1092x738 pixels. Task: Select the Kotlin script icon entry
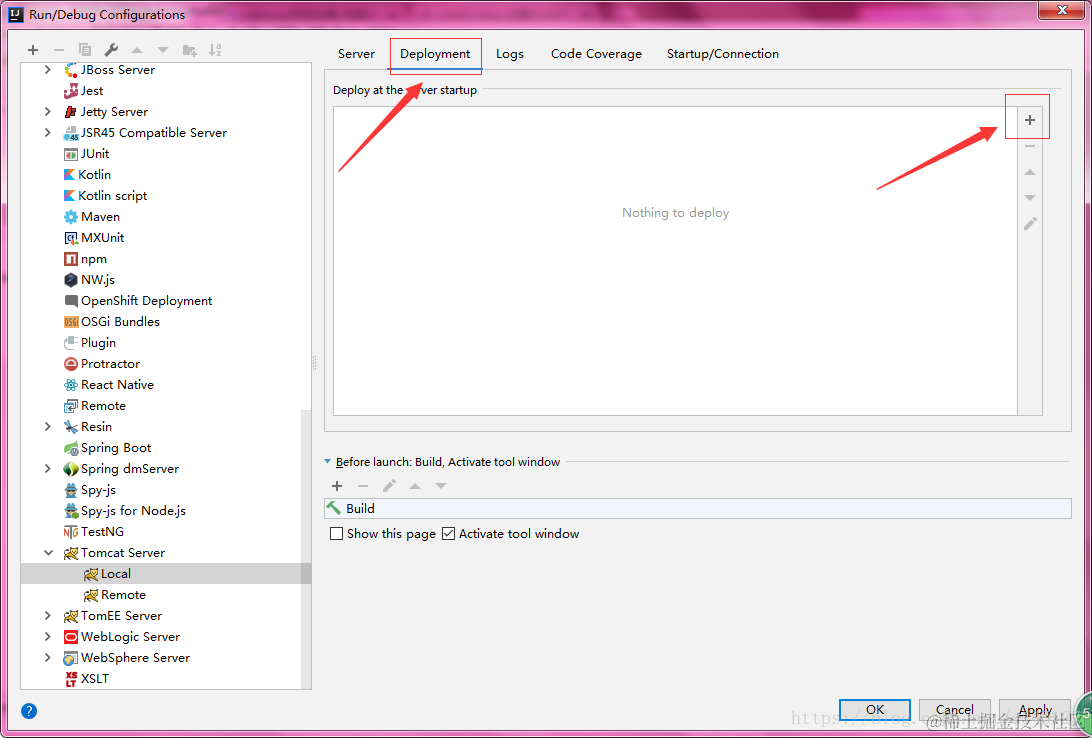(69, 196)
